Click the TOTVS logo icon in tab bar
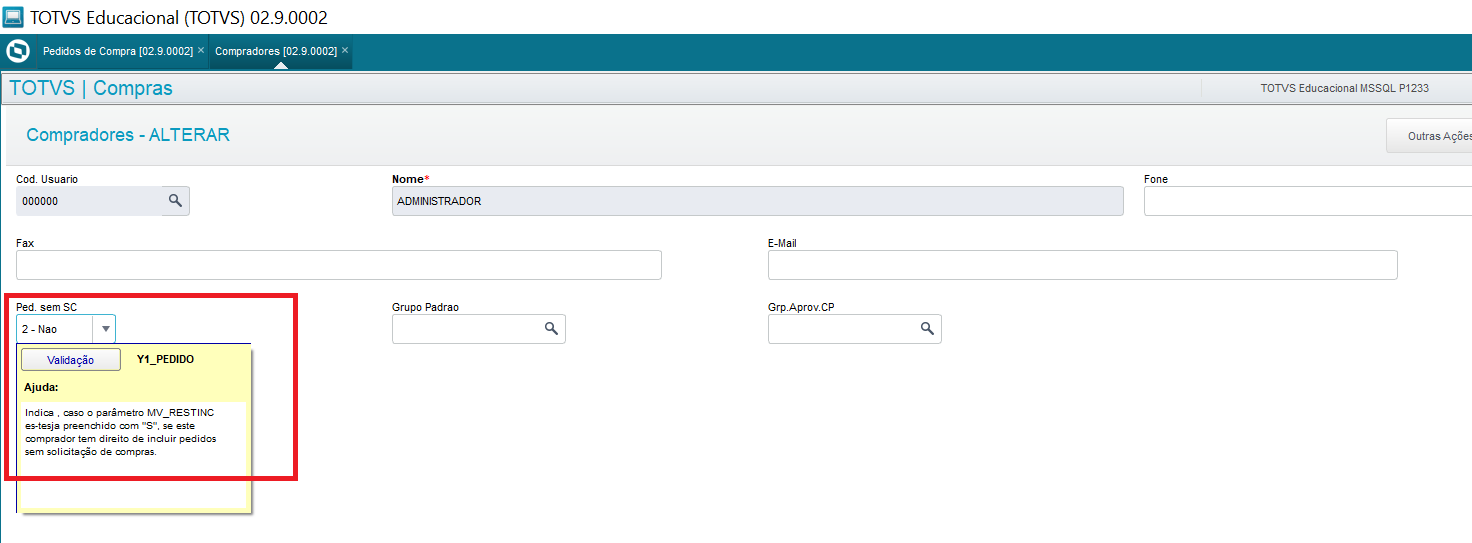 [17, 51]
